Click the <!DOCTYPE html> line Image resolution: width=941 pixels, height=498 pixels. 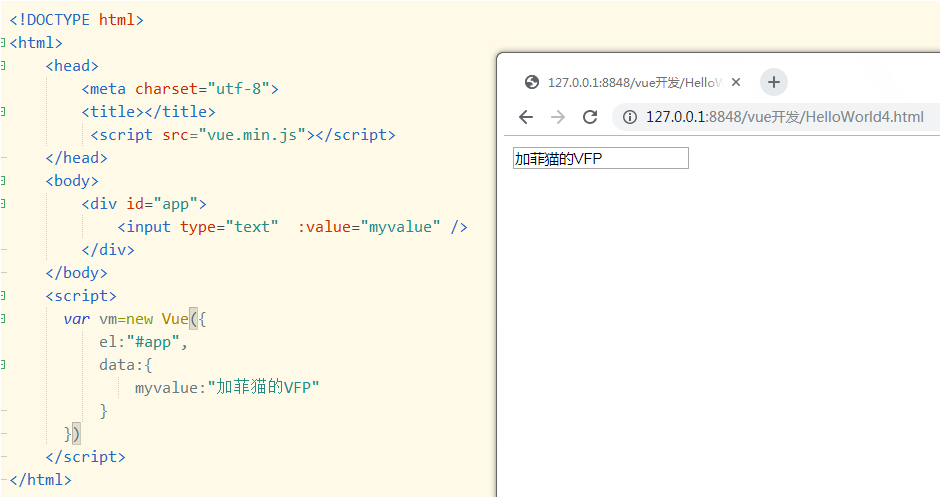77,20
